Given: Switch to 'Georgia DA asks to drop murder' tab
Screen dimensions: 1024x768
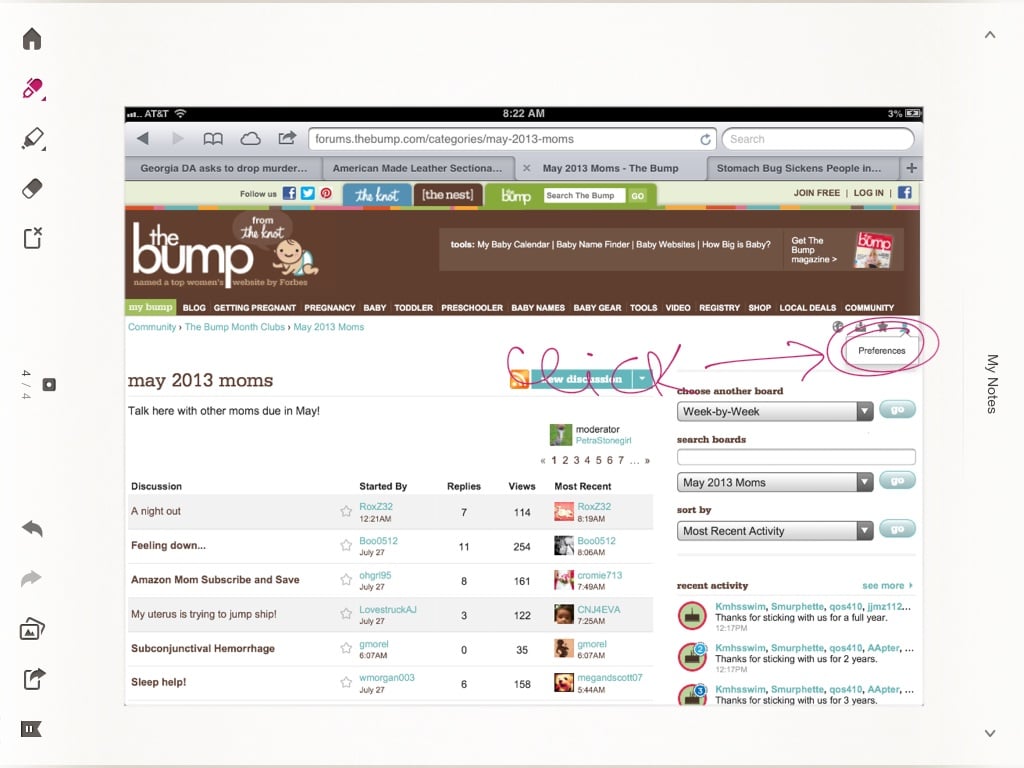Looking at the screenshot, I should 223,168.
